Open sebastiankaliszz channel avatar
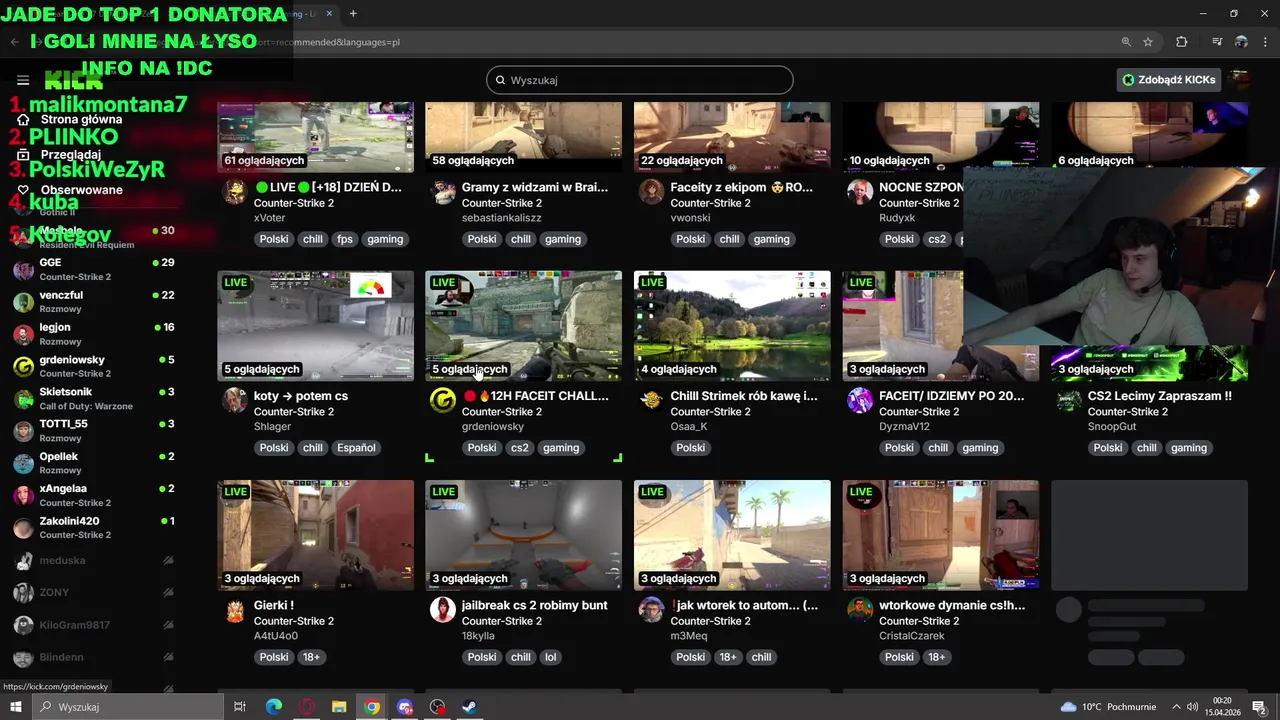 443,192
